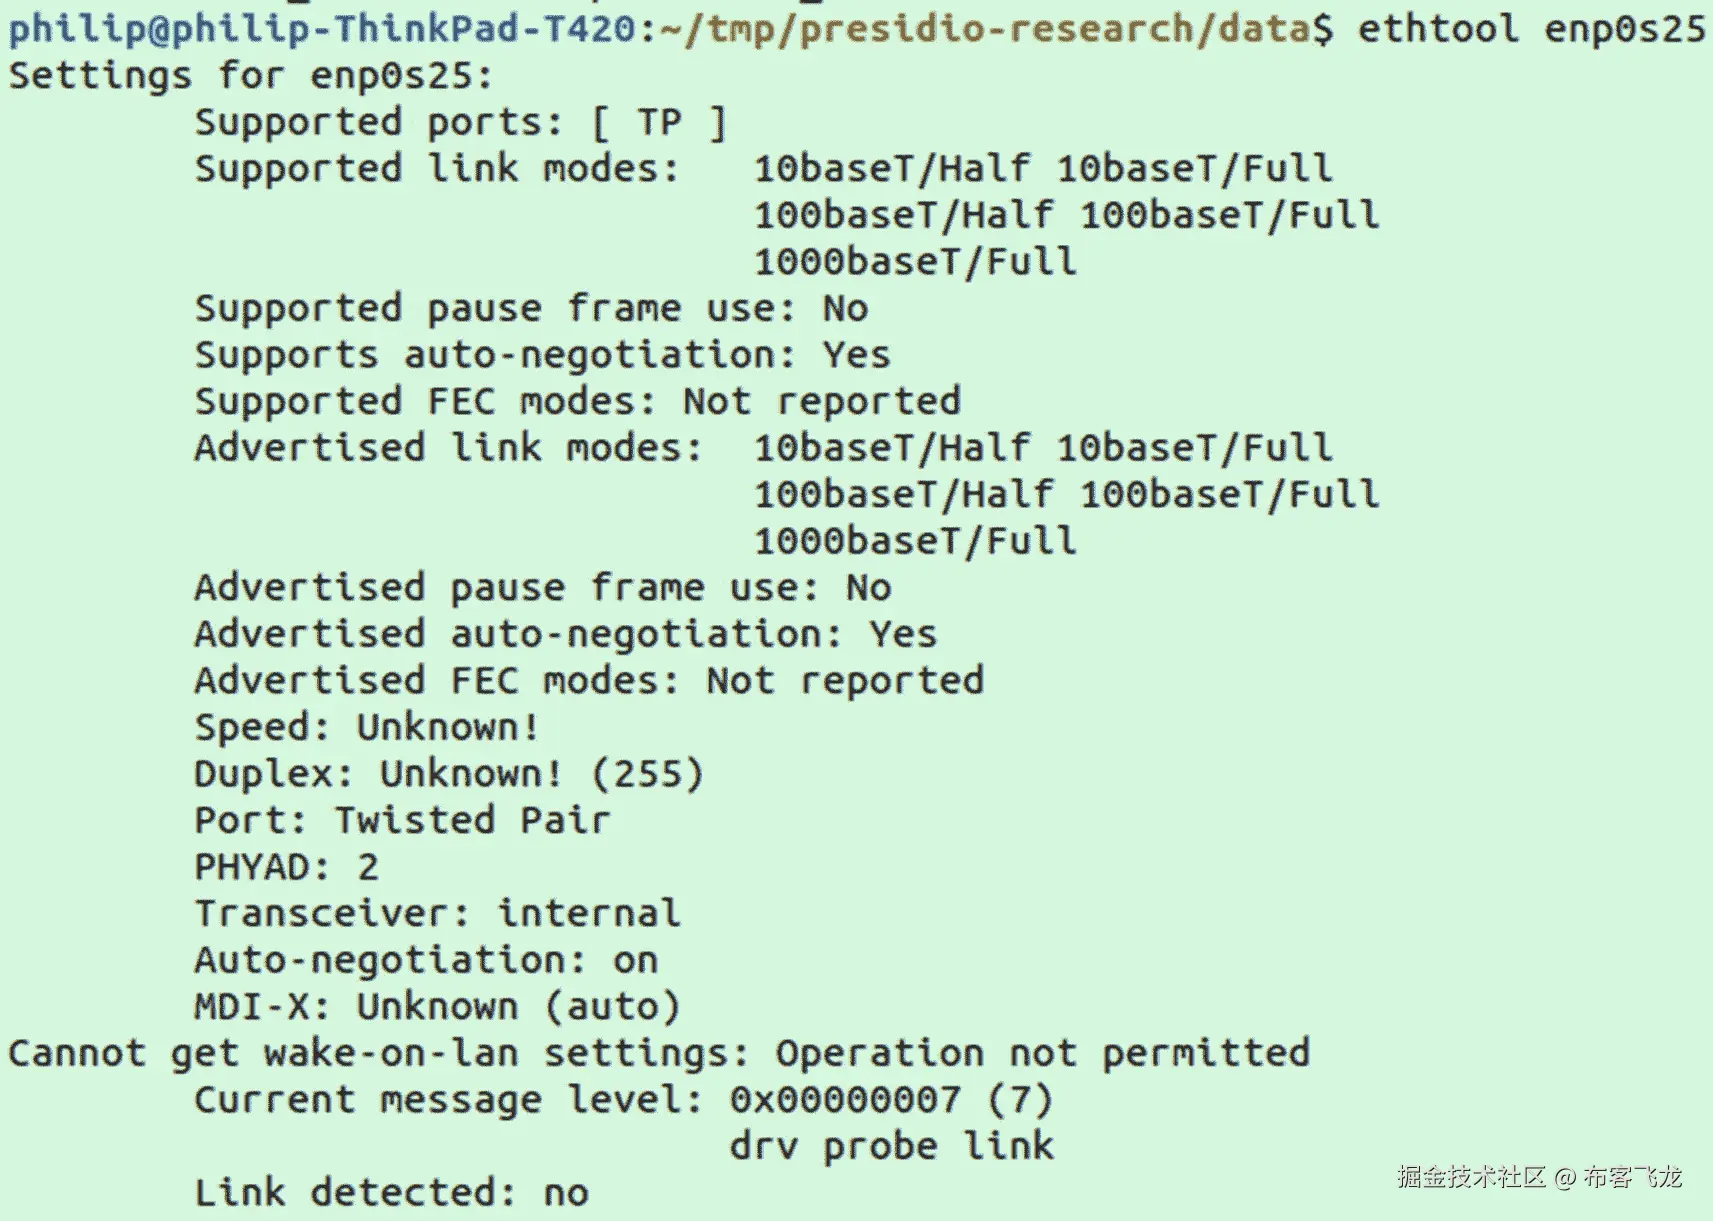
Task: Click the 'Supported ports: [ TP ]' line
Action: [x=460, y=123]
